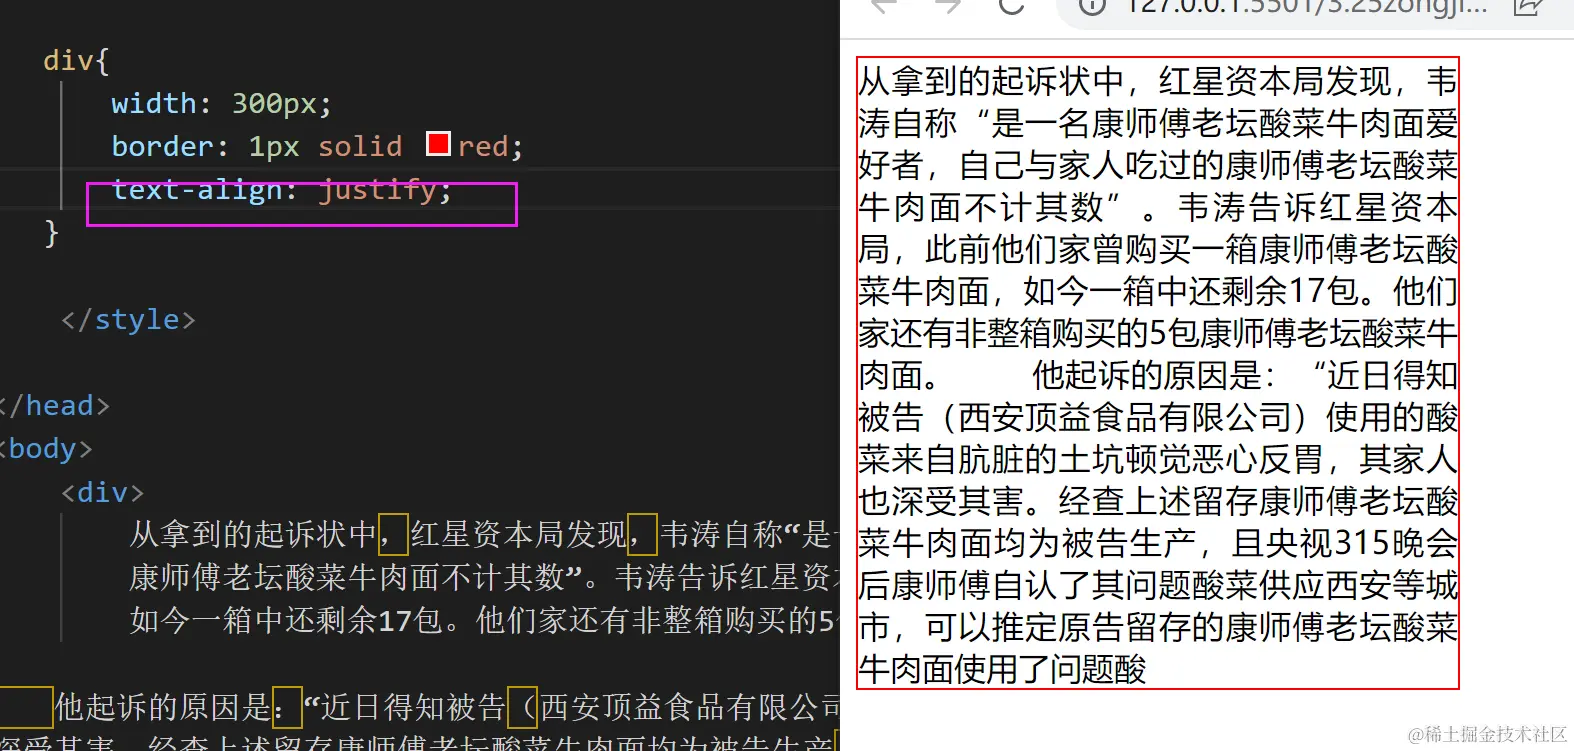
Task: Click the browser line containing '他起诉的原因是'
Action: [x=1158, y=375]
